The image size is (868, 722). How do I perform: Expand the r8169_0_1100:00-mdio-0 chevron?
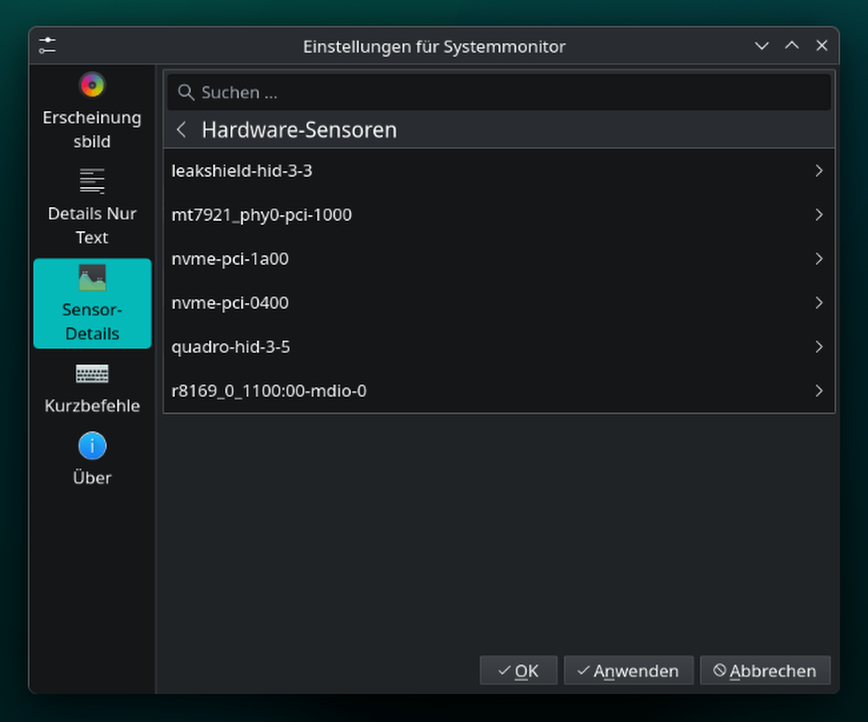click(x=819, y=391)
